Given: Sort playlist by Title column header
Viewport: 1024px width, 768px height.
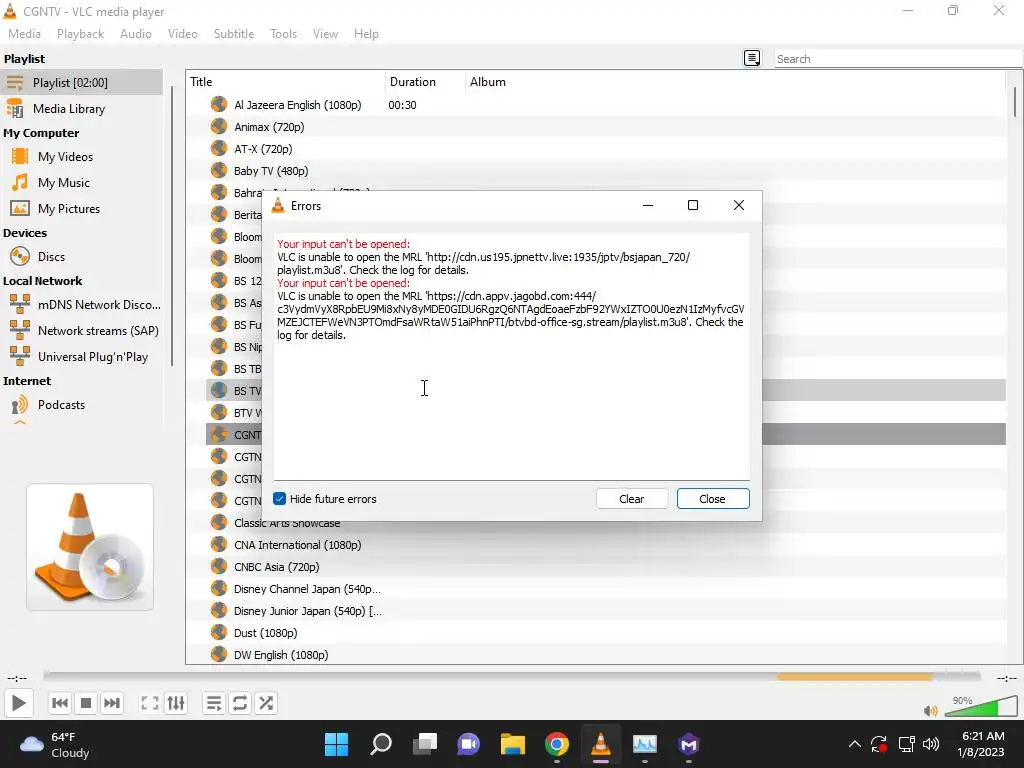Looking at the screenshot, I should pos(285,82).
